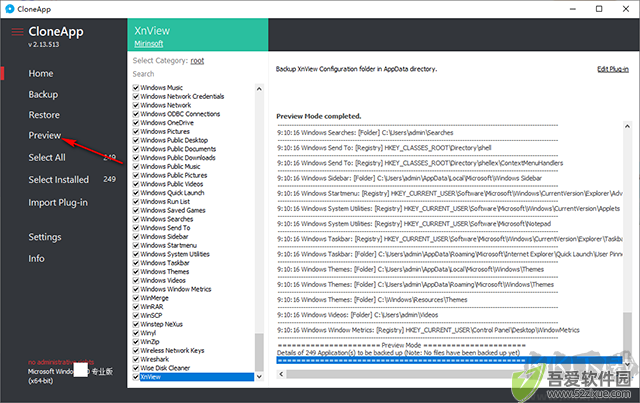
Task: Open Import Plug-in
Action: coord(58,203)
